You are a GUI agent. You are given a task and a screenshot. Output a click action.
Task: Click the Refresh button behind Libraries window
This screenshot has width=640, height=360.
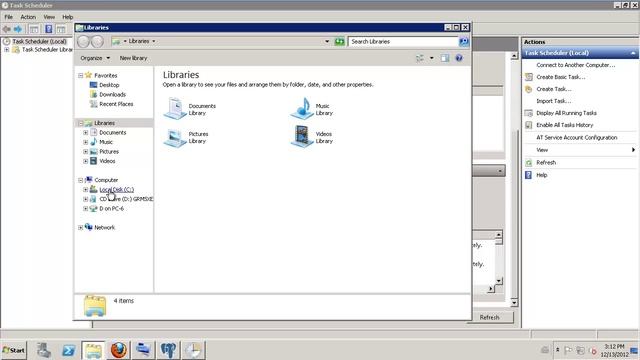point(490,317)
